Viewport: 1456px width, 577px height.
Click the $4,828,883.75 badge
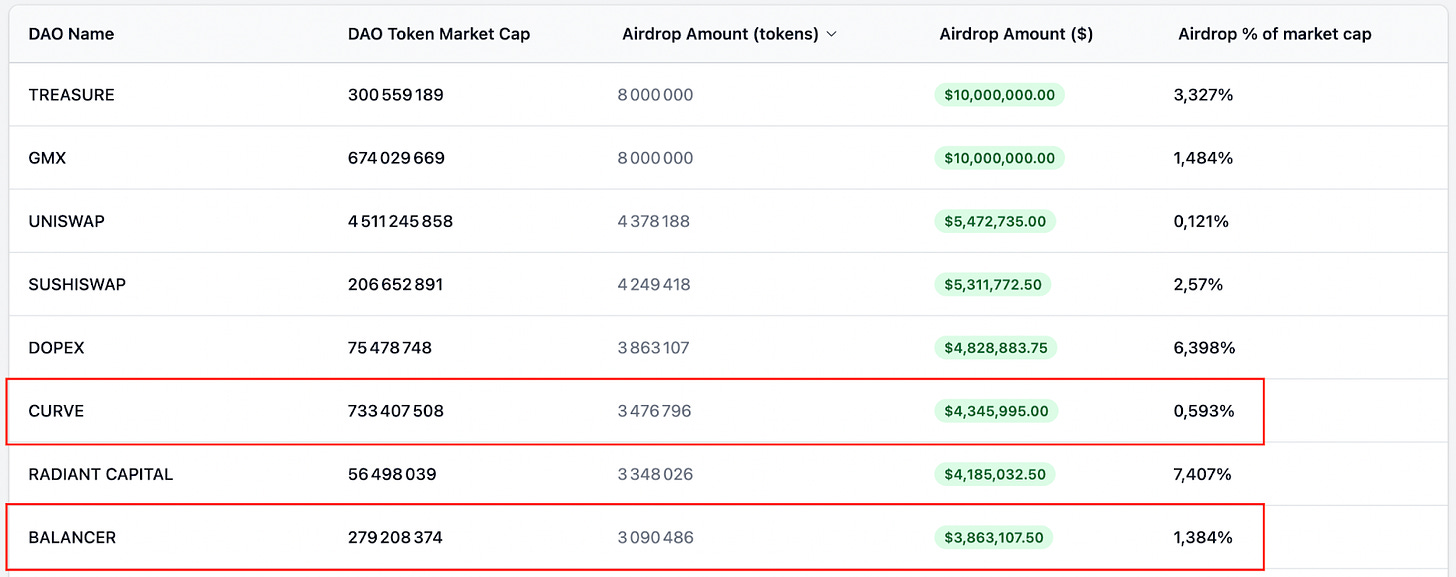point(996,348)
